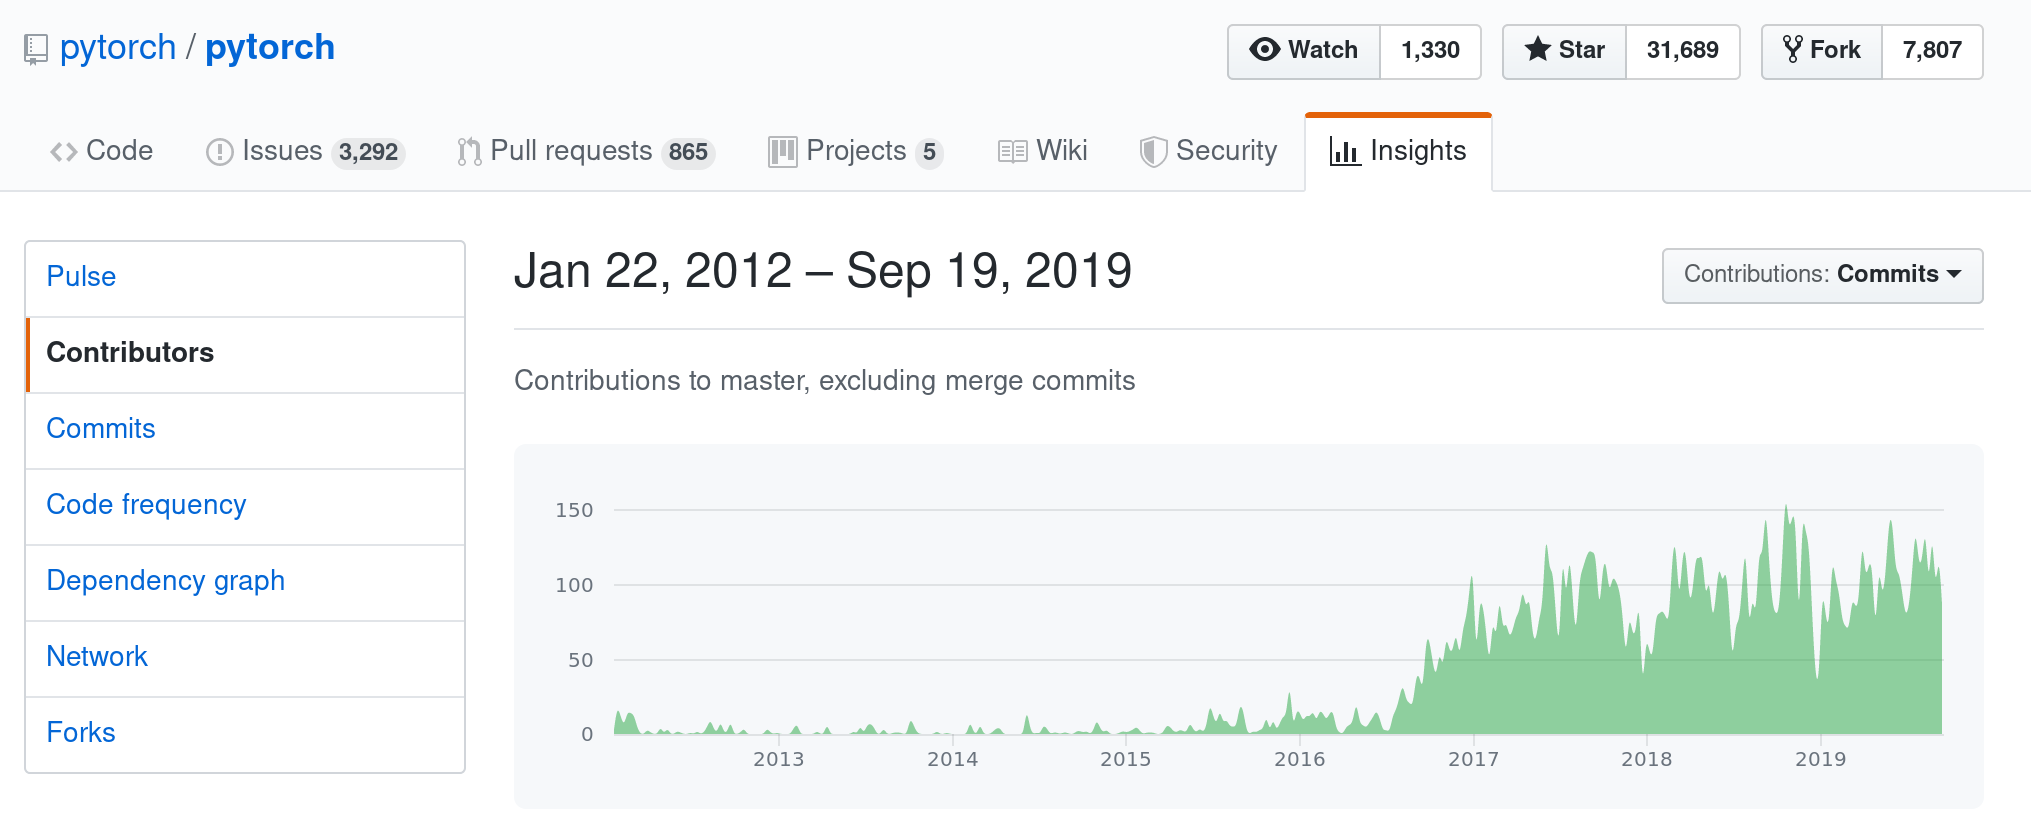This screenshot has height=830, width=2031.
Task: View the 31,689 stargazers count
Action: pyautogui.click(x=1683, y=51)
